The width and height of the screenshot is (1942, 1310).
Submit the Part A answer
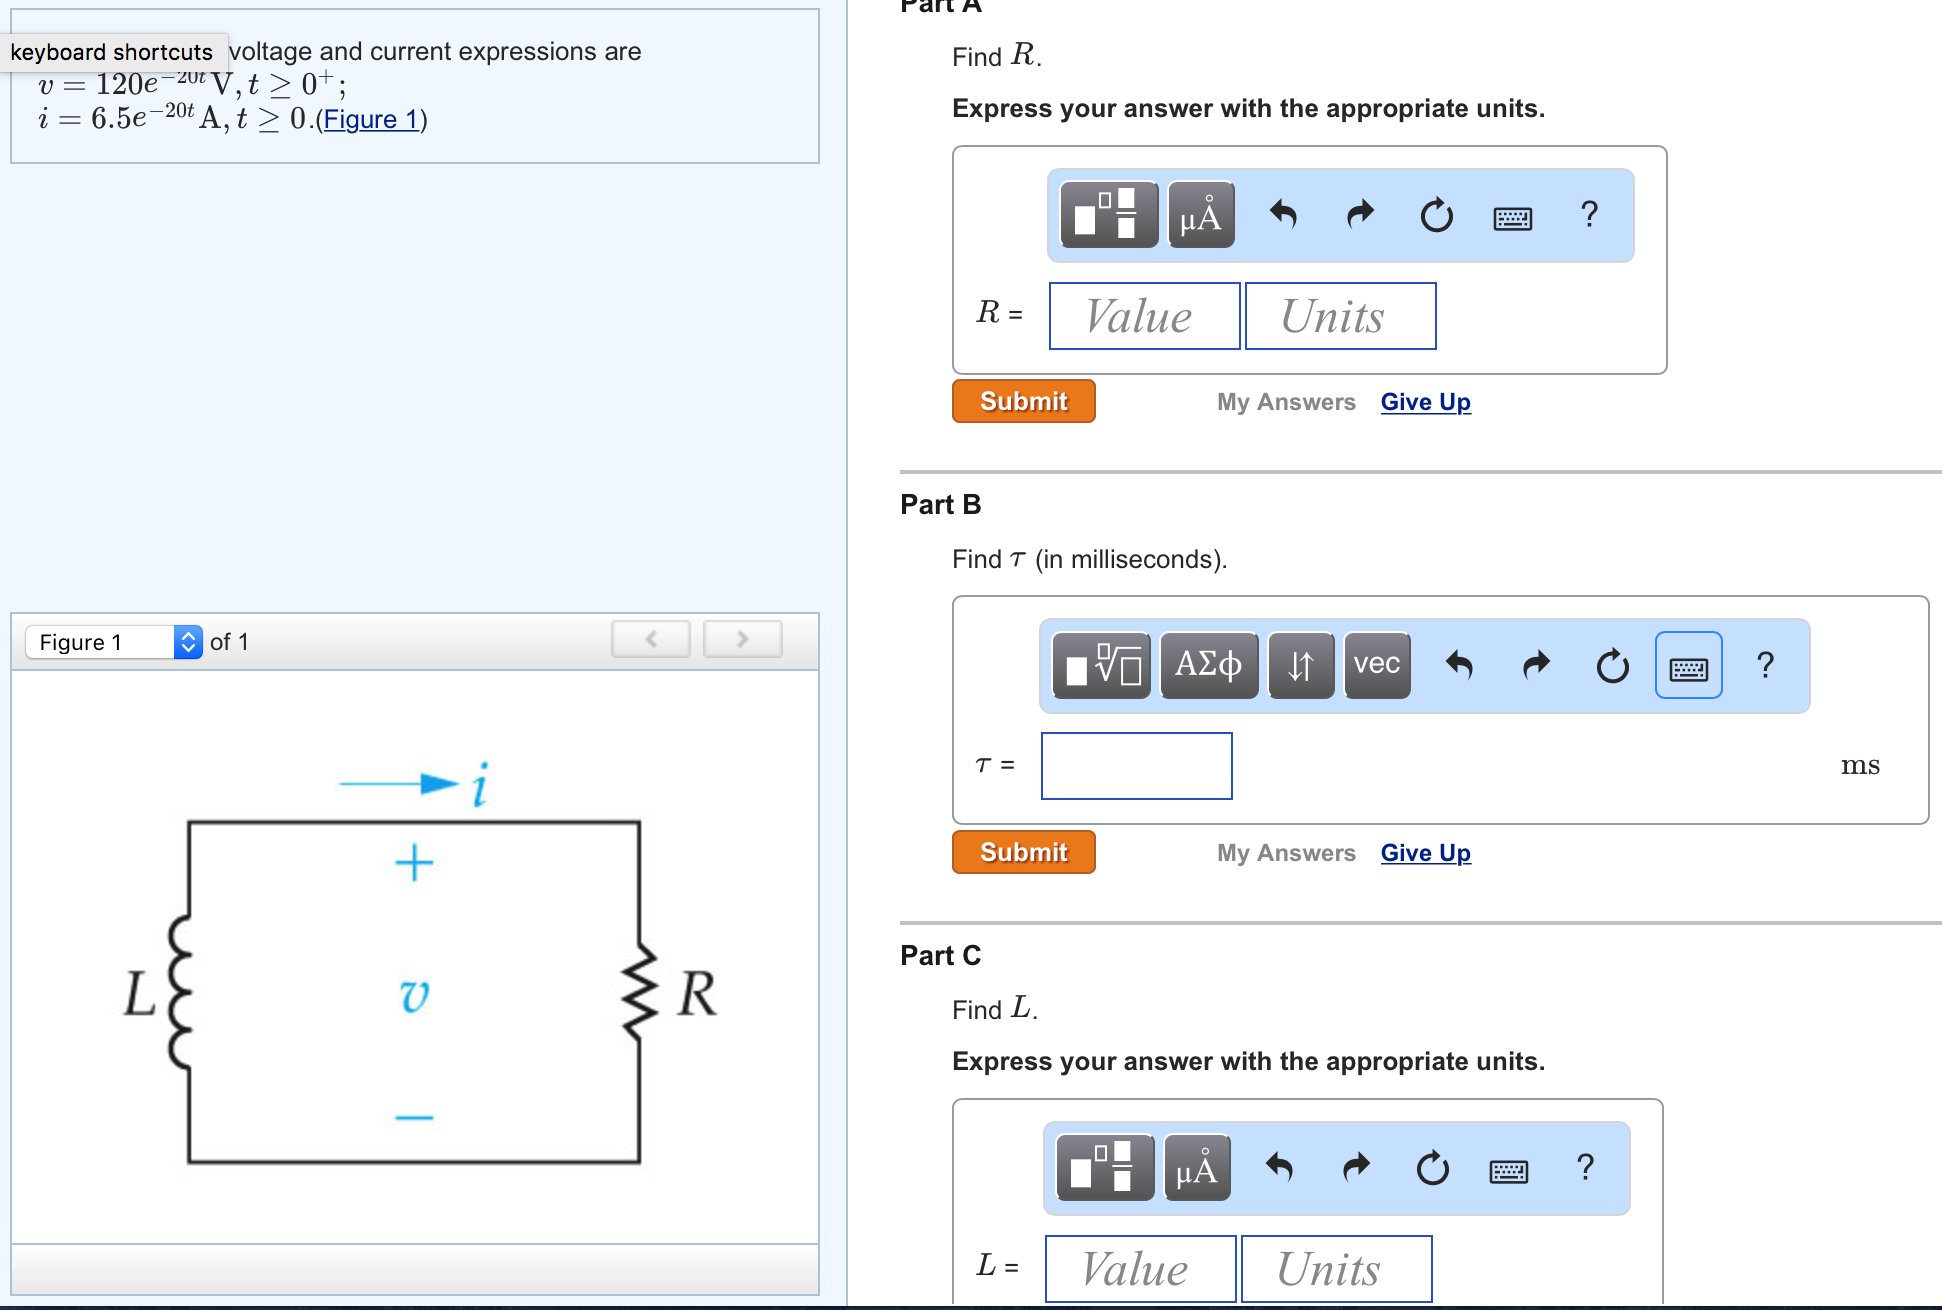tap(1023, 401)
